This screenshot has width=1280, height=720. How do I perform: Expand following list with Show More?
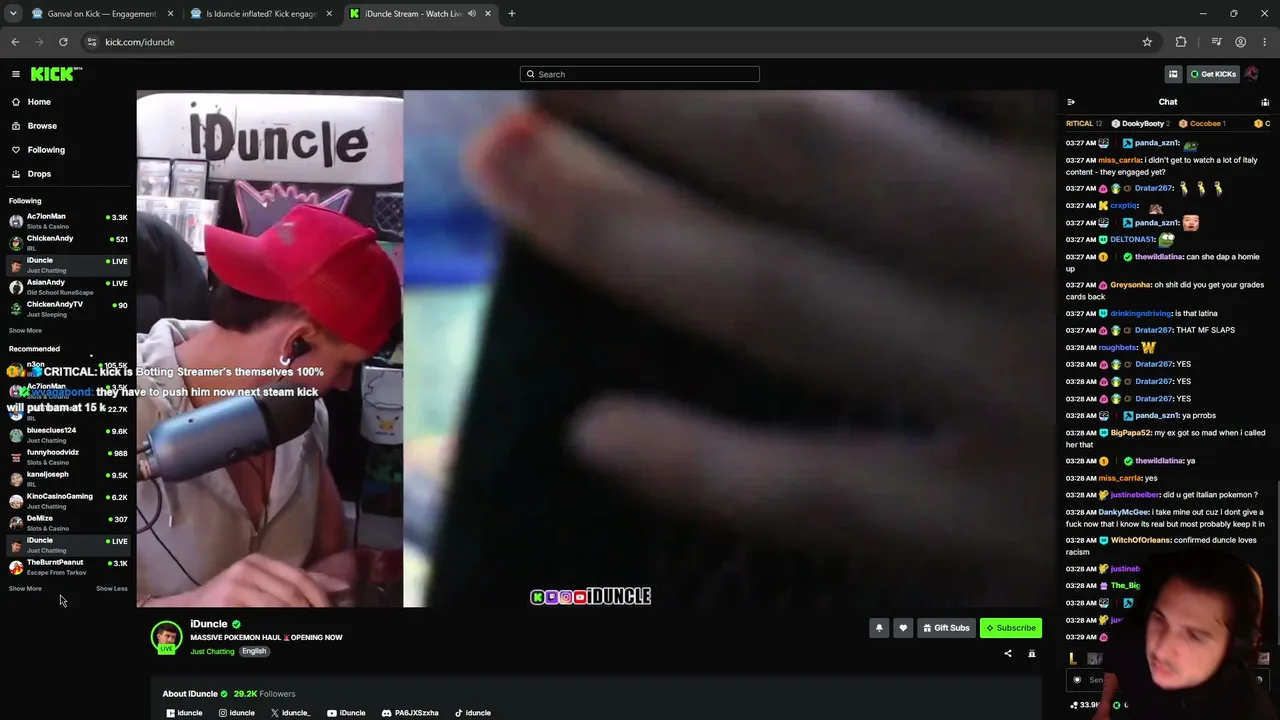pyautogui.click(x=25, y=331)
